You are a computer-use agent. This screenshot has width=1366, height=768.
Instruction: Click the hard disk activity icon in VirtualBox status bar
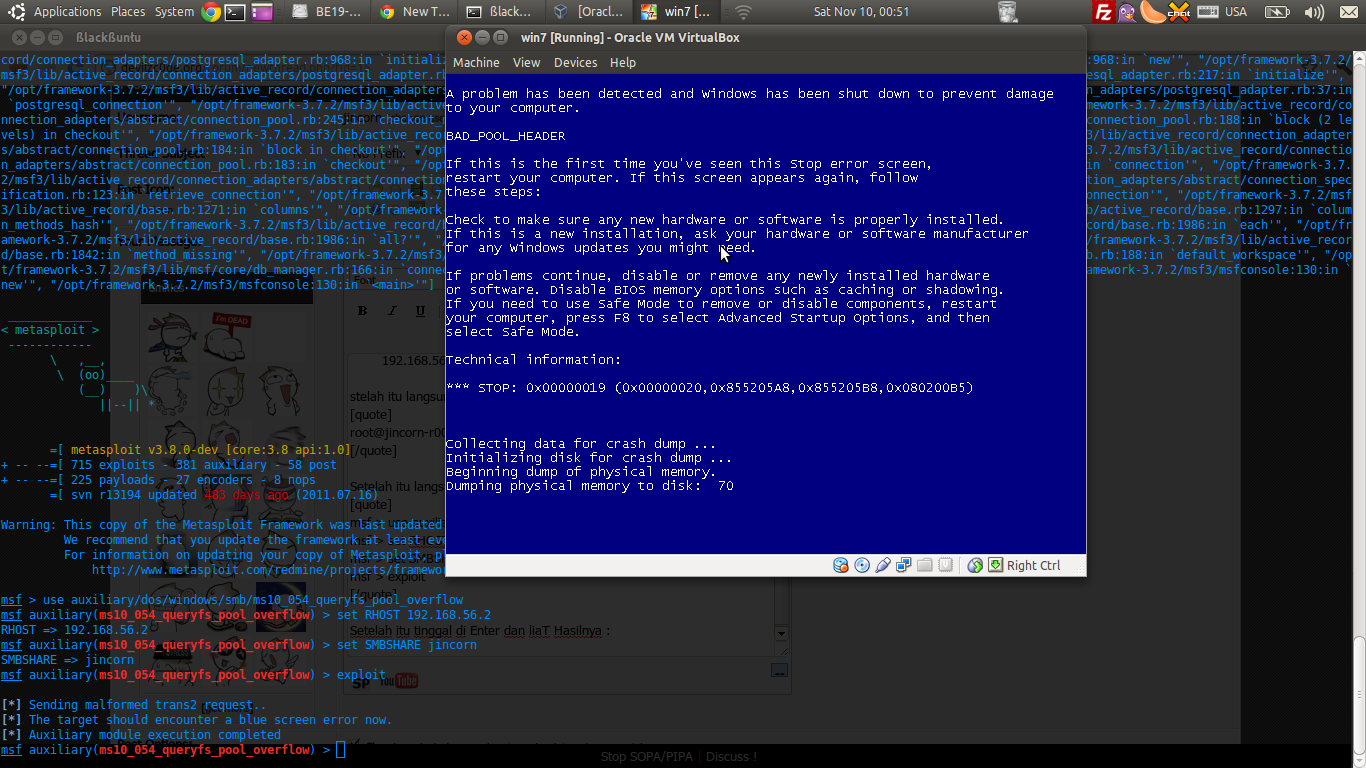click(x=841, y=565)
